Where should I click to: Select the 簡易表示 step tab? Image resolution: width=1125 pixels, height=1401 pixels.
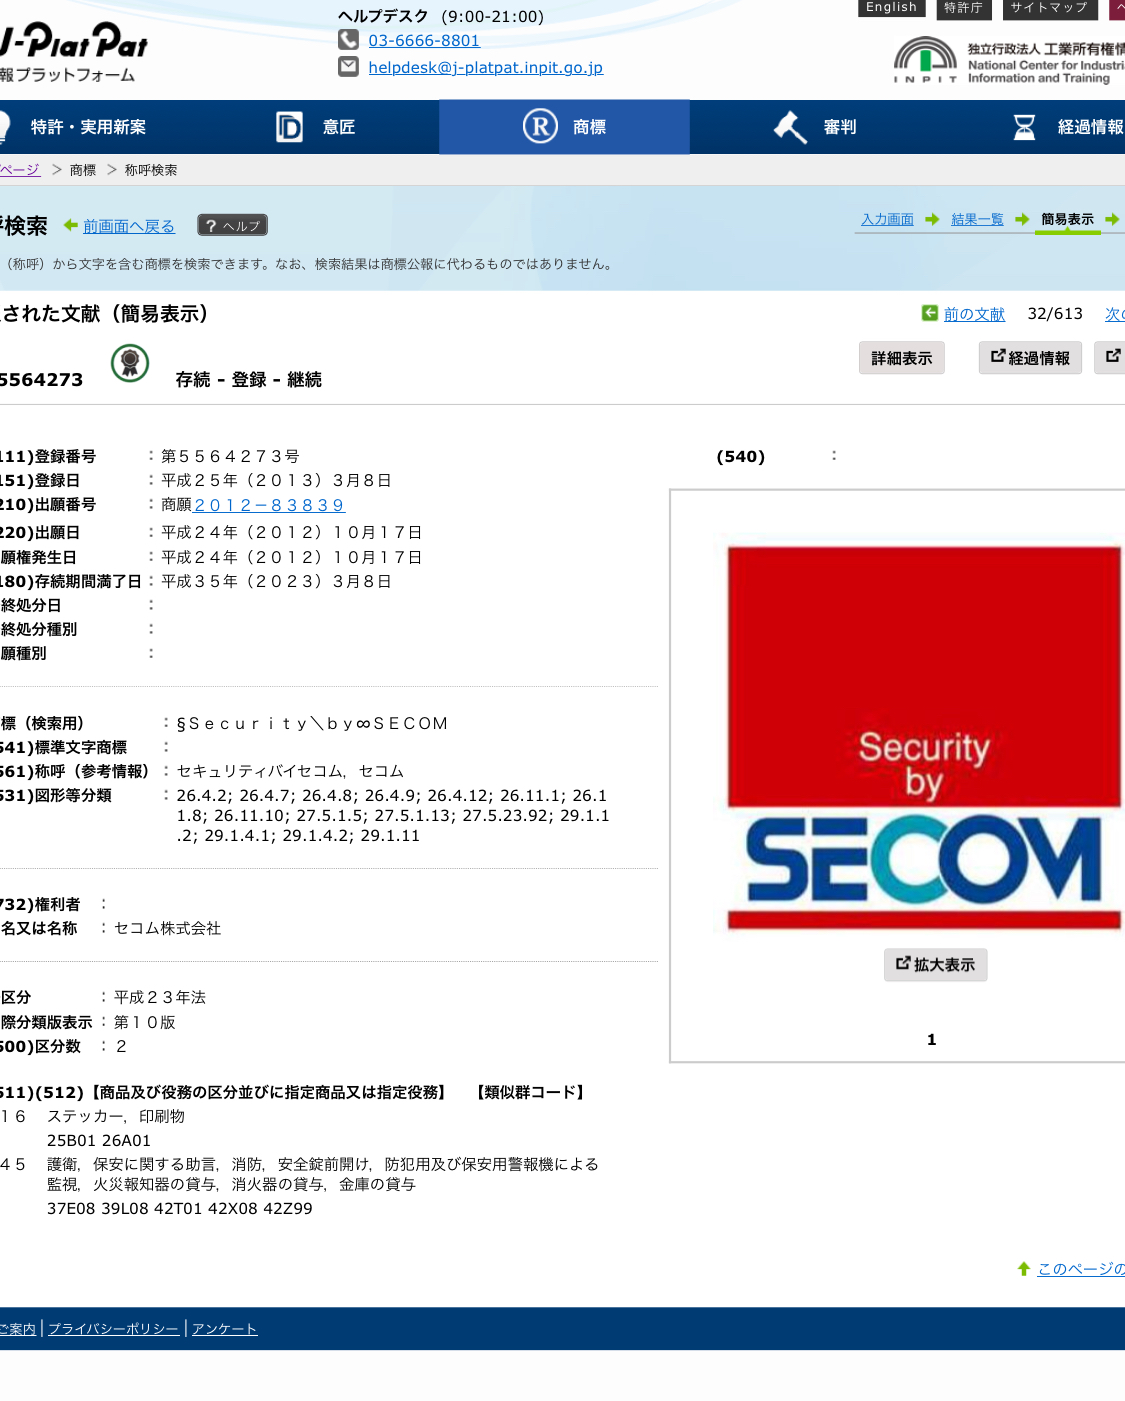[1067, 220]
